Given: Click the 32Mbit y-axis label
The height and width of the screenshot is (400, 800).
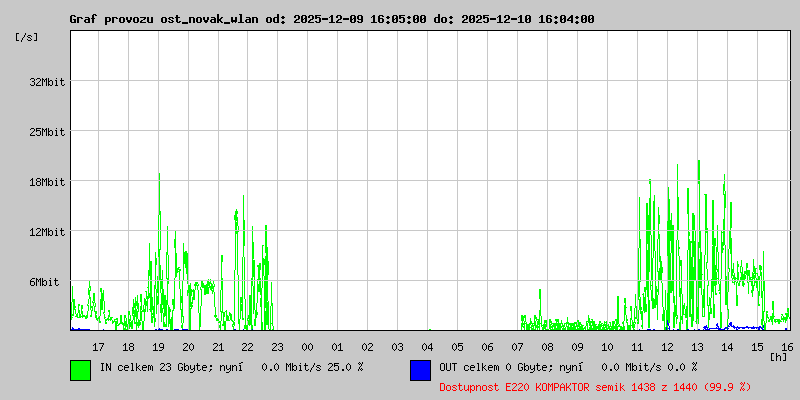Looking at the screenshot, I should (47, 82).
